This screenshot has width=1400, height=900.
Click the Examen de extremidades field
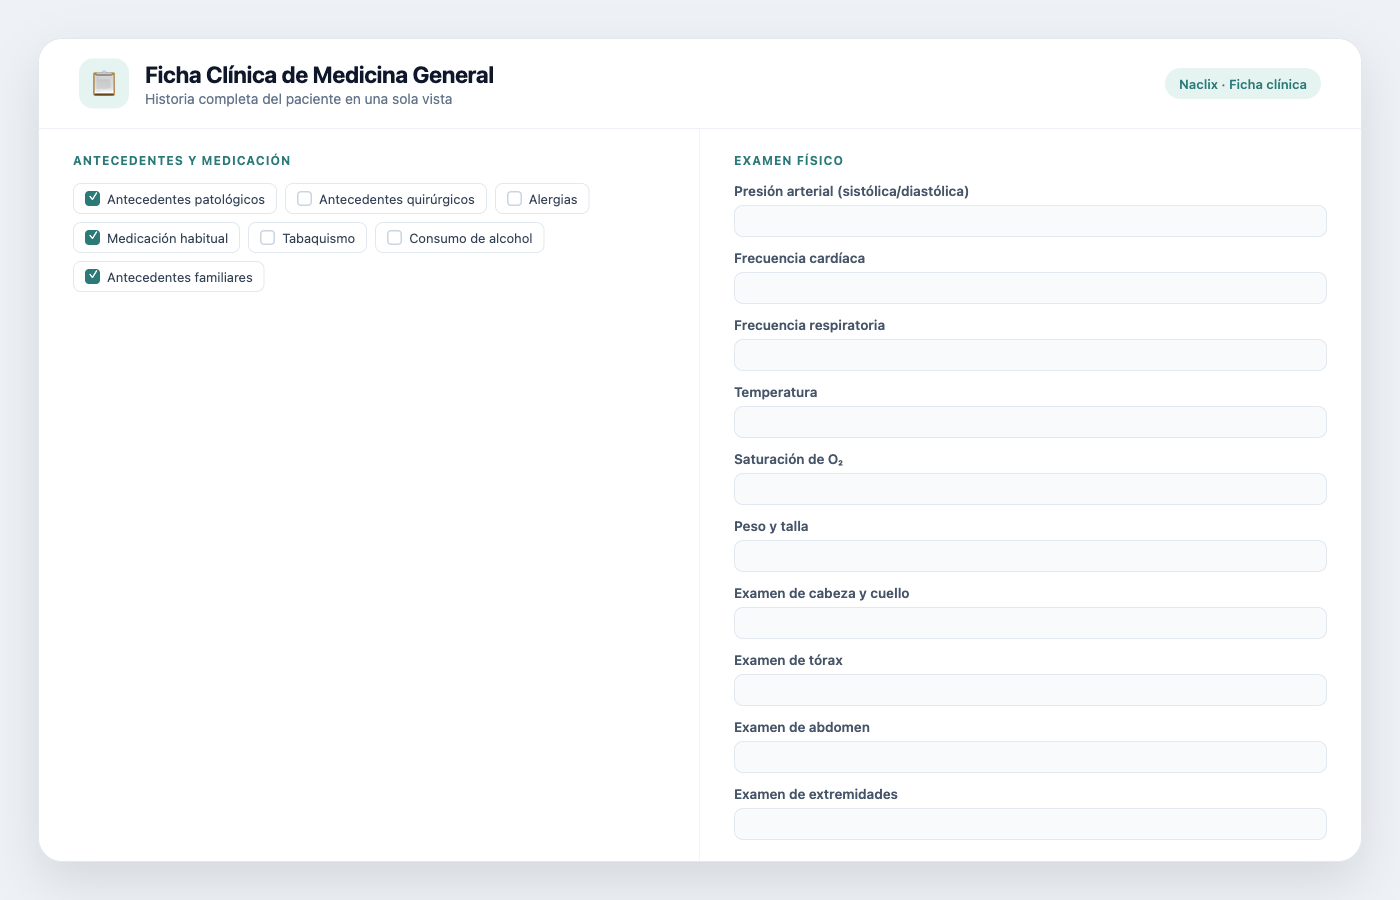pos(1030,824)
